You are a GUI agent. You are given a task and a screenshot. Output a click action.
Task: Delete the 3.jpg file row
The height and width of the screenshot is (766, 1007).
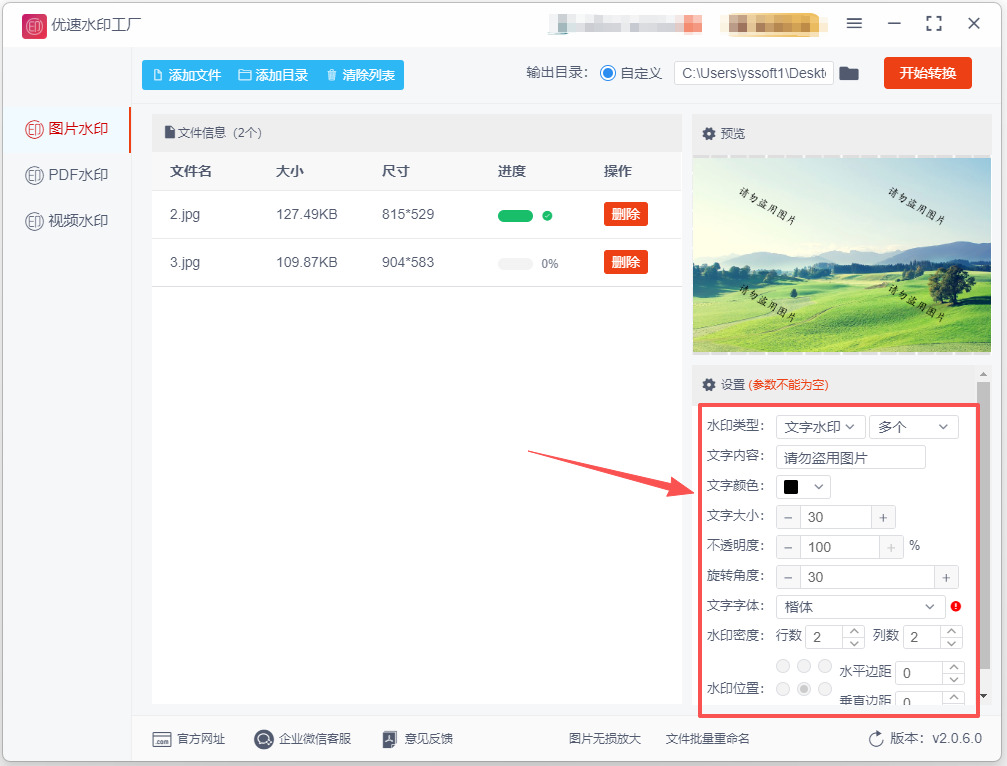626,262
